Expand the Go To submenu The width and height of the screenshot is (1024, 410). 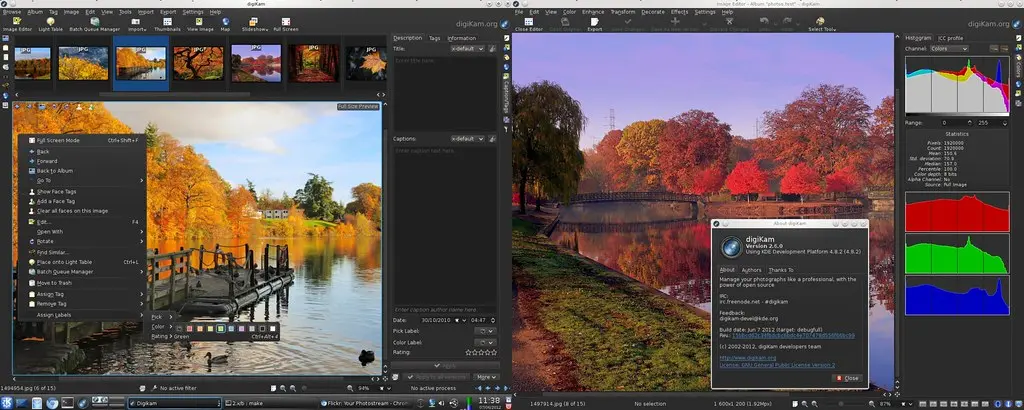click(x=82, y=180)
